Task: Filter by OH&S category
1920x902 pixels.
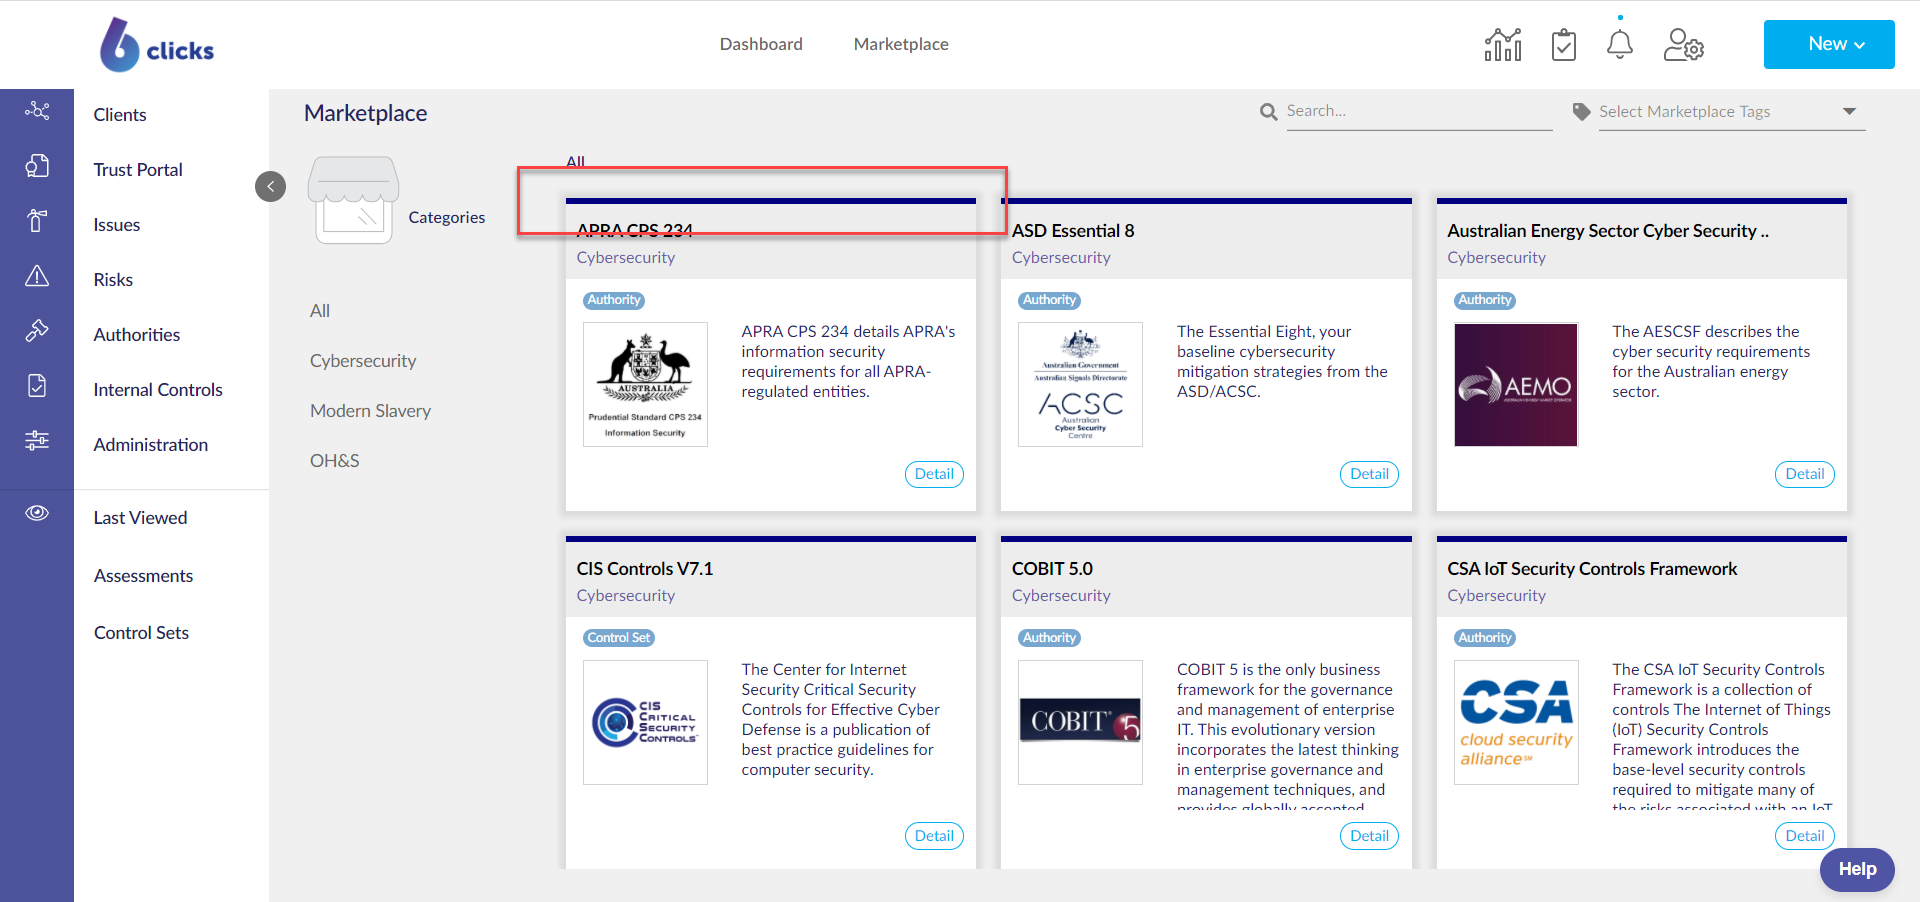Action: (x=334, y=461)
